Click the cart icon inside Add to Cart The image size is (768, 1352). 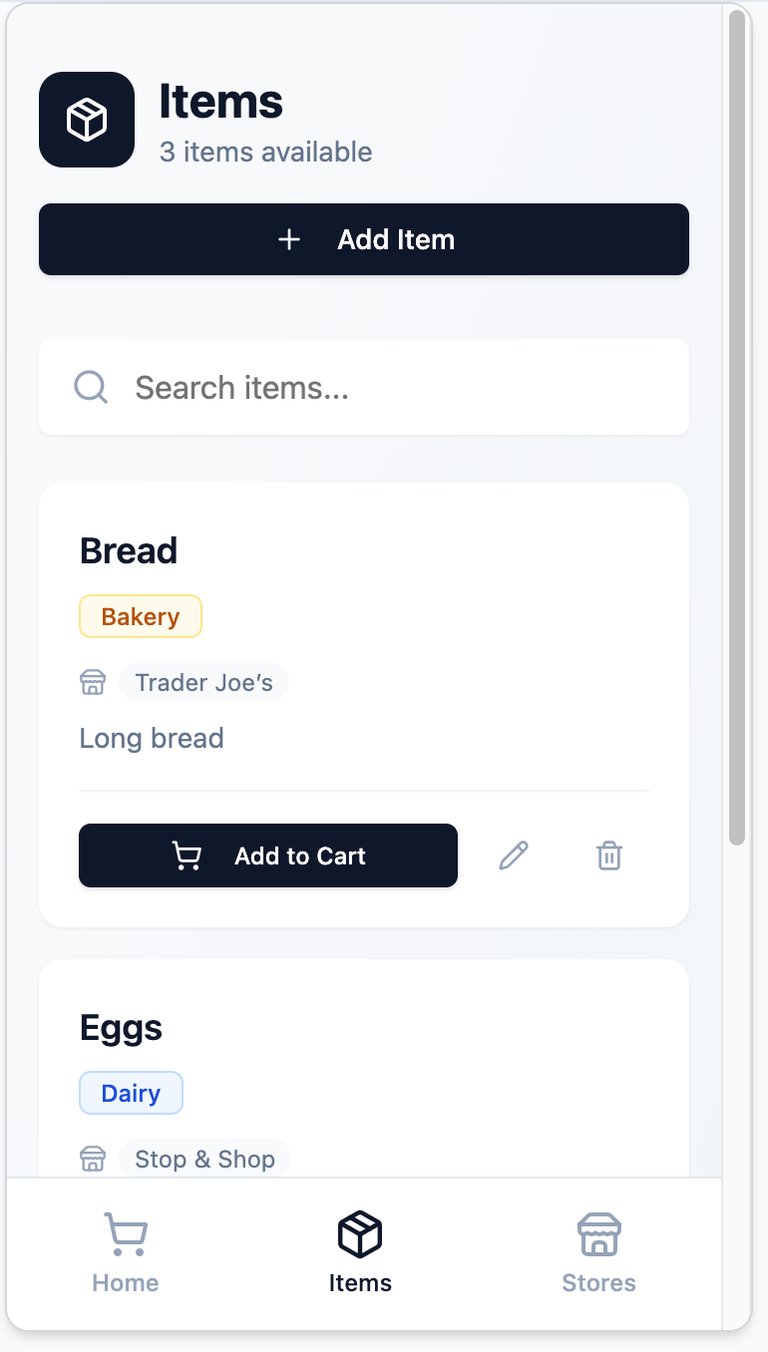(x=187, y=856)
